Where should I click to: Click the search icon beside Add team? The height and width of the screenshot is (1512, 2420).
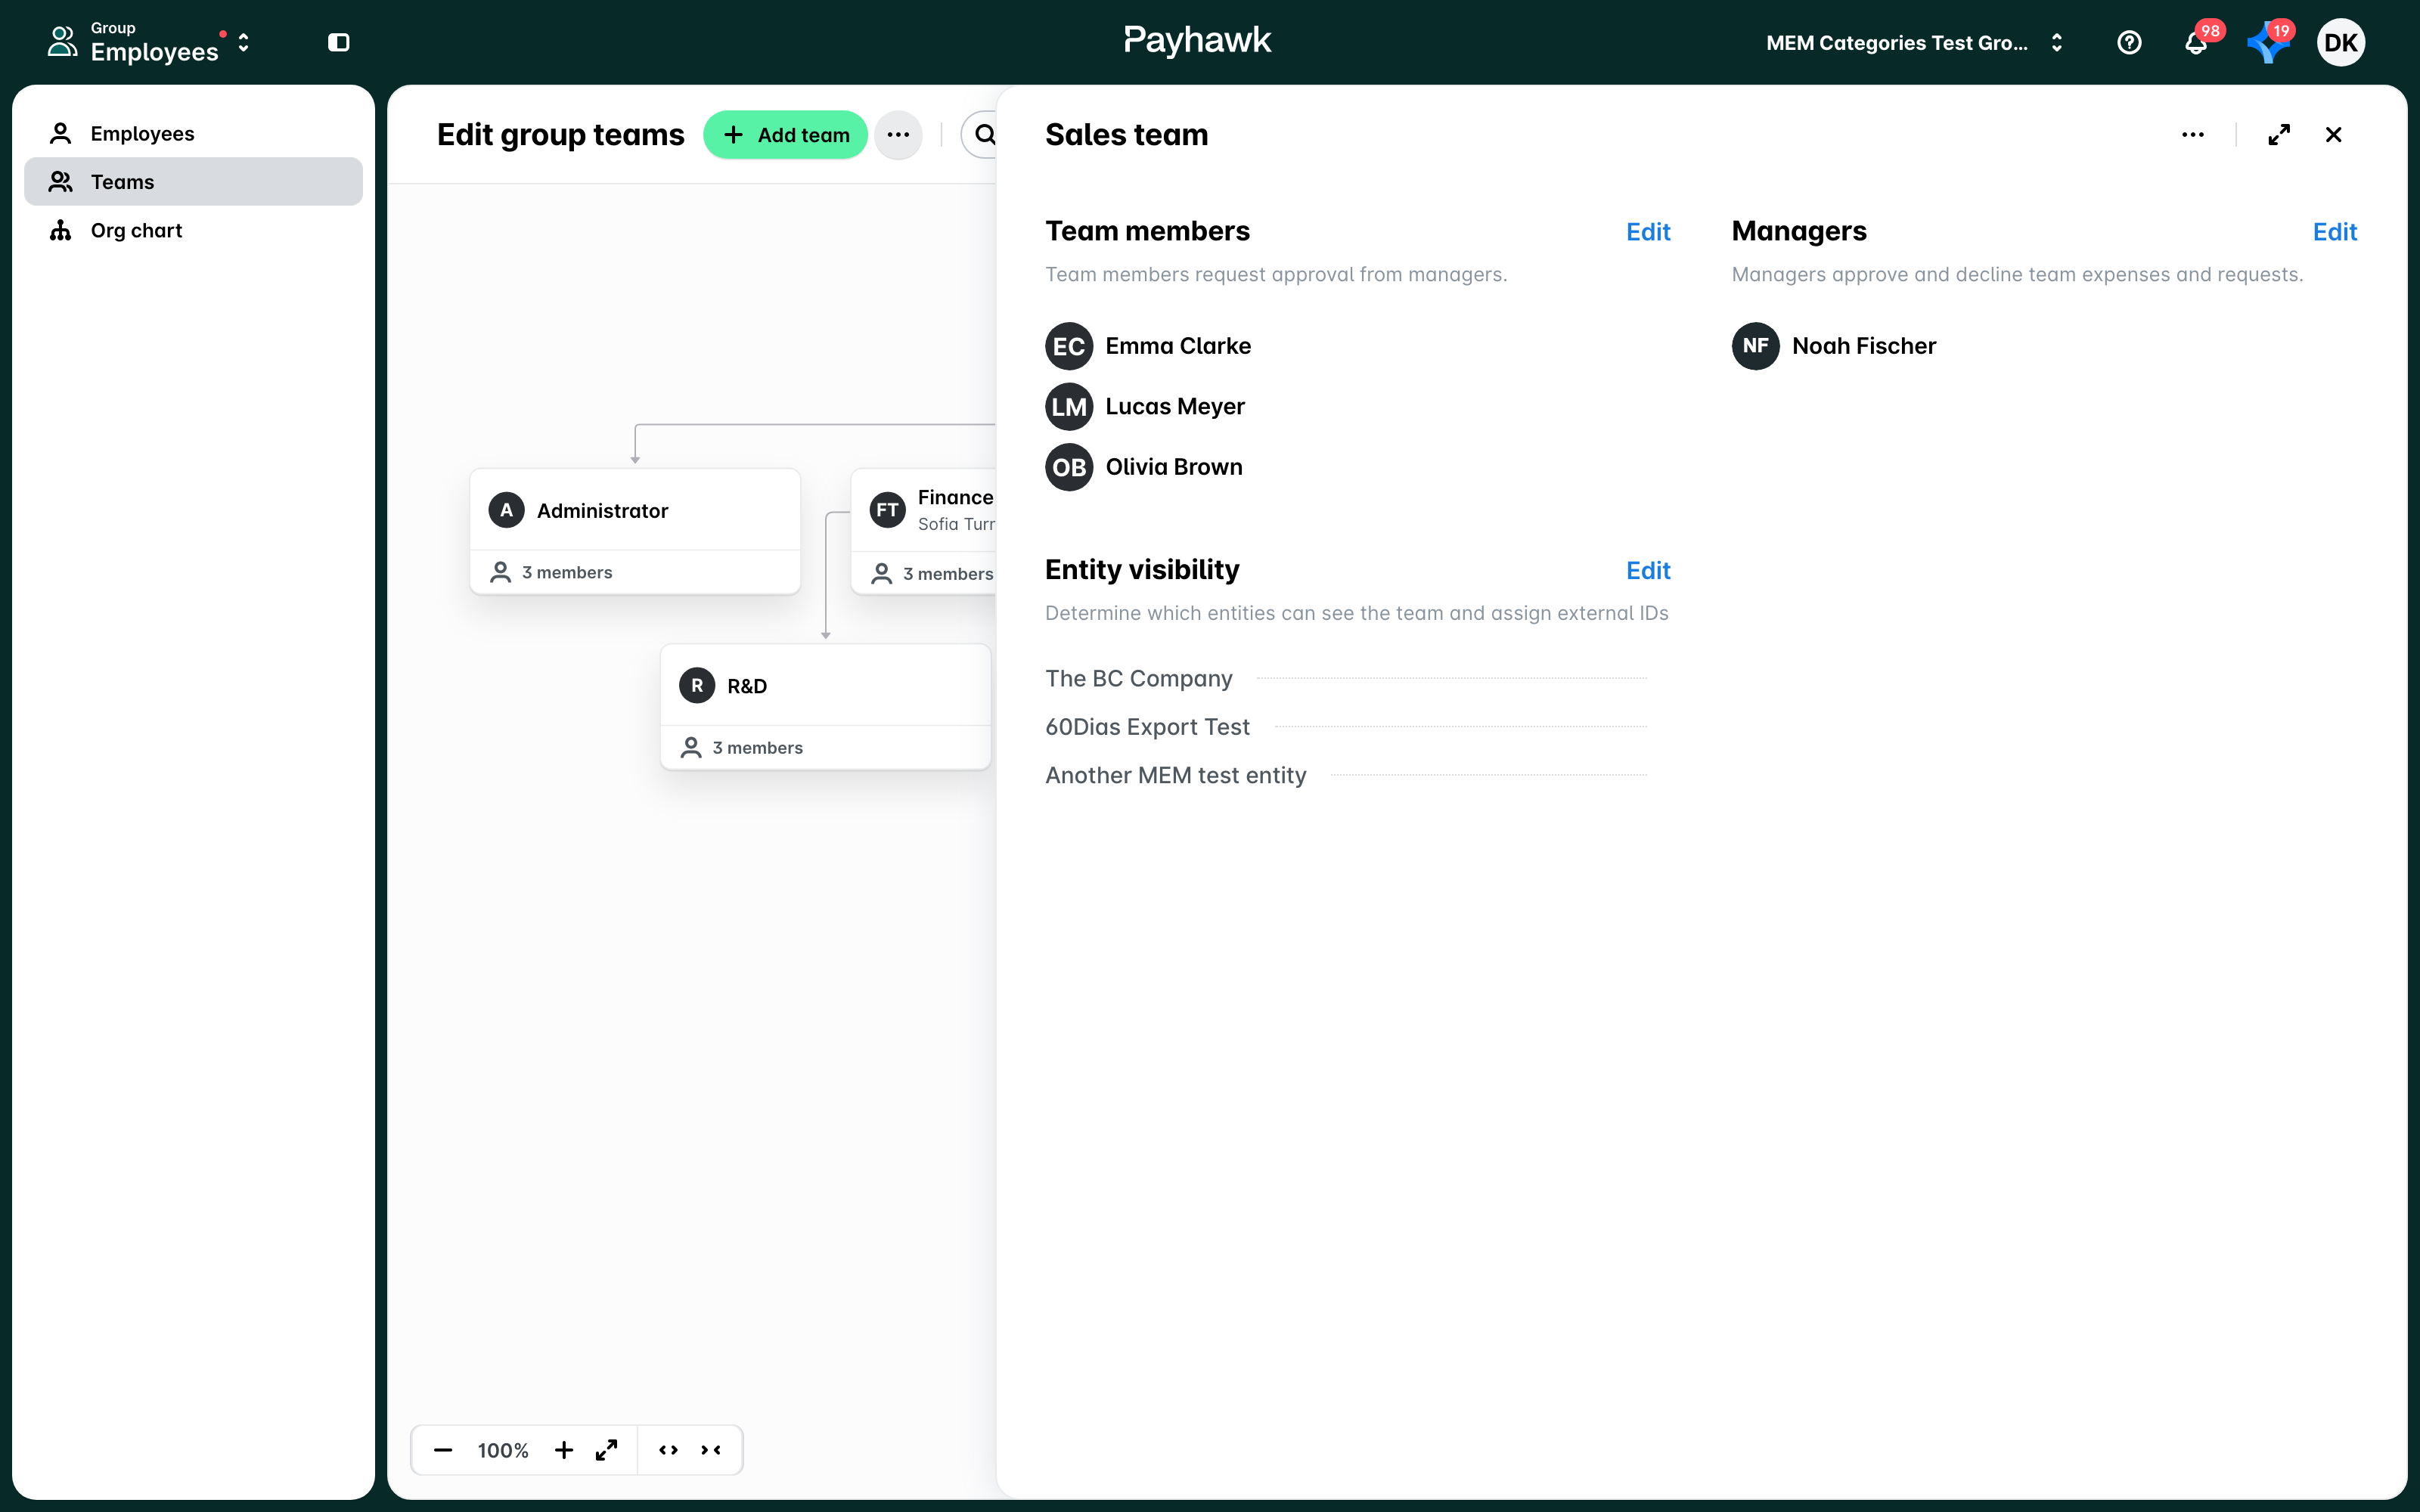pos(984,134)
